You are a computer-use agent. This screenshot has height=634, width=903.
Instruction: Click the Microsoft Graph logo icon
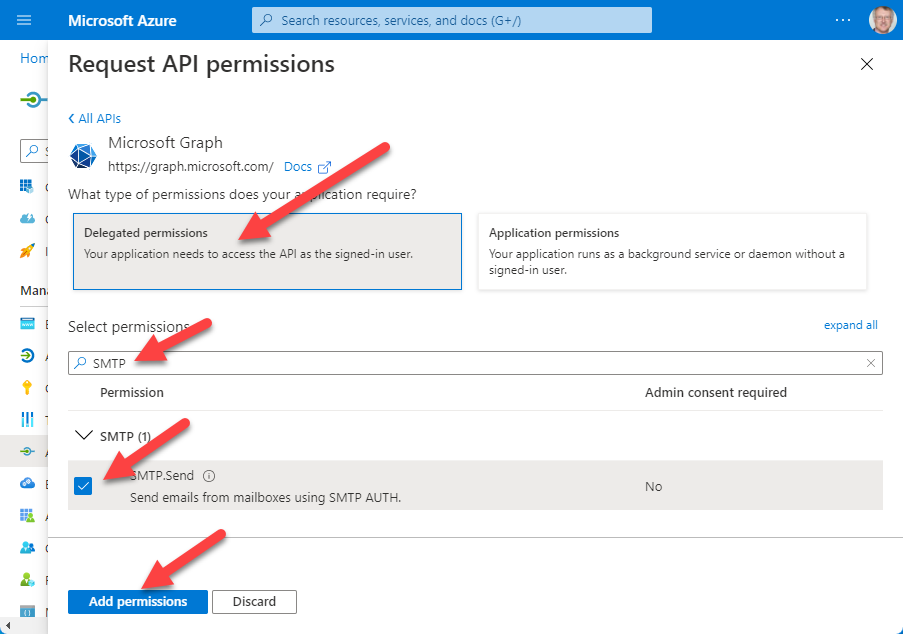[83, 155]
